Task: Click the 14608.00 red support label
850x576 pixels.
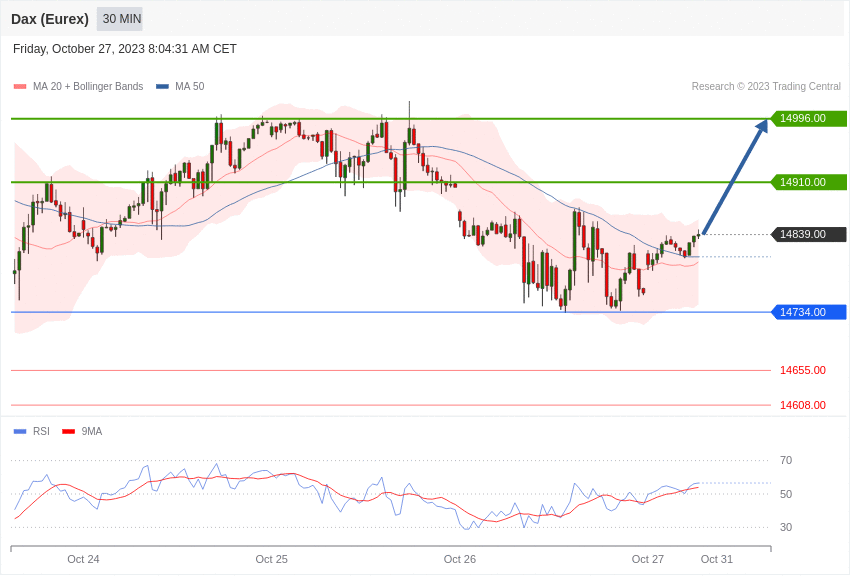Action: pos(803,405)
